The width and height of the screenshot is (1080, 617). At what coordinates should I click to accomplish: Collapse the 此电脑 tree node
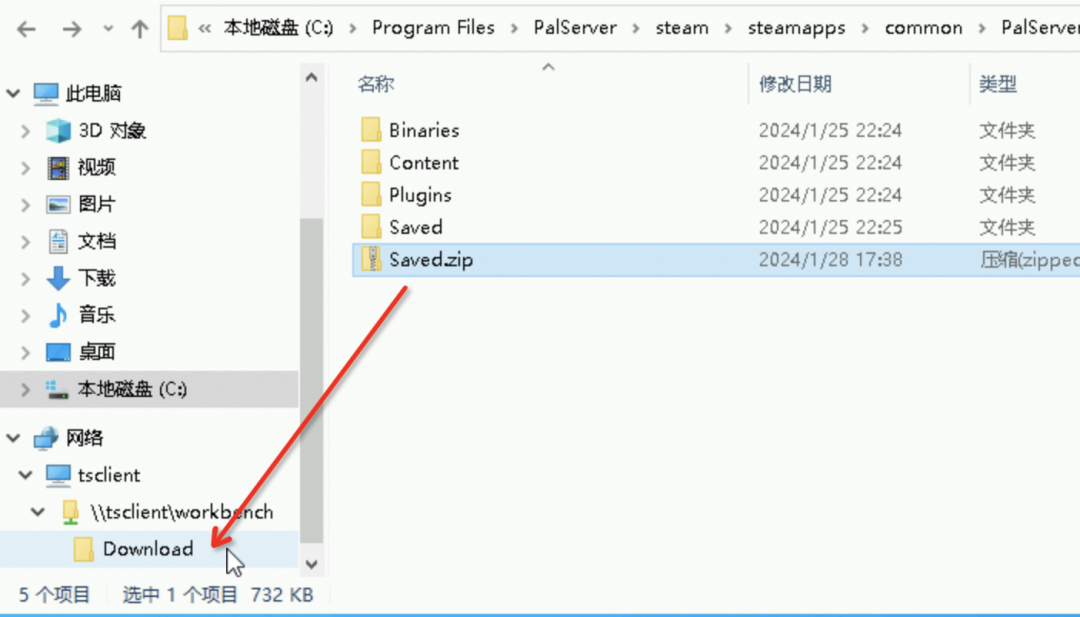(14, 93)
